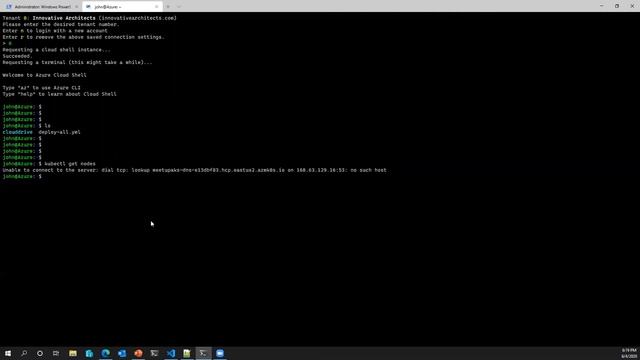Open Windows search from taskbar
Image resolution: width=640 pixels, height=360 pixels.
click(24, 353)
